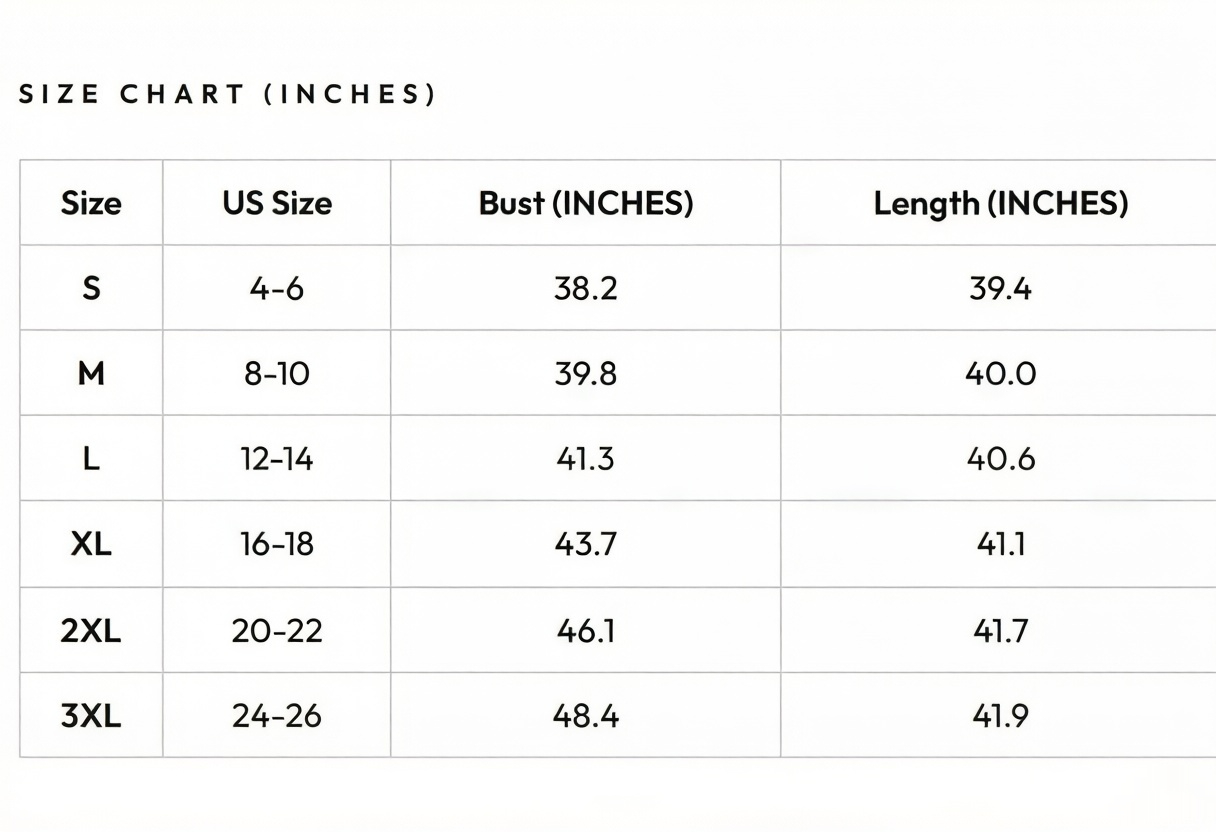Click the 4-6 US size cell
Image resolution: width=1216 pixels, height=832 pixels.
tap(277, 289)
